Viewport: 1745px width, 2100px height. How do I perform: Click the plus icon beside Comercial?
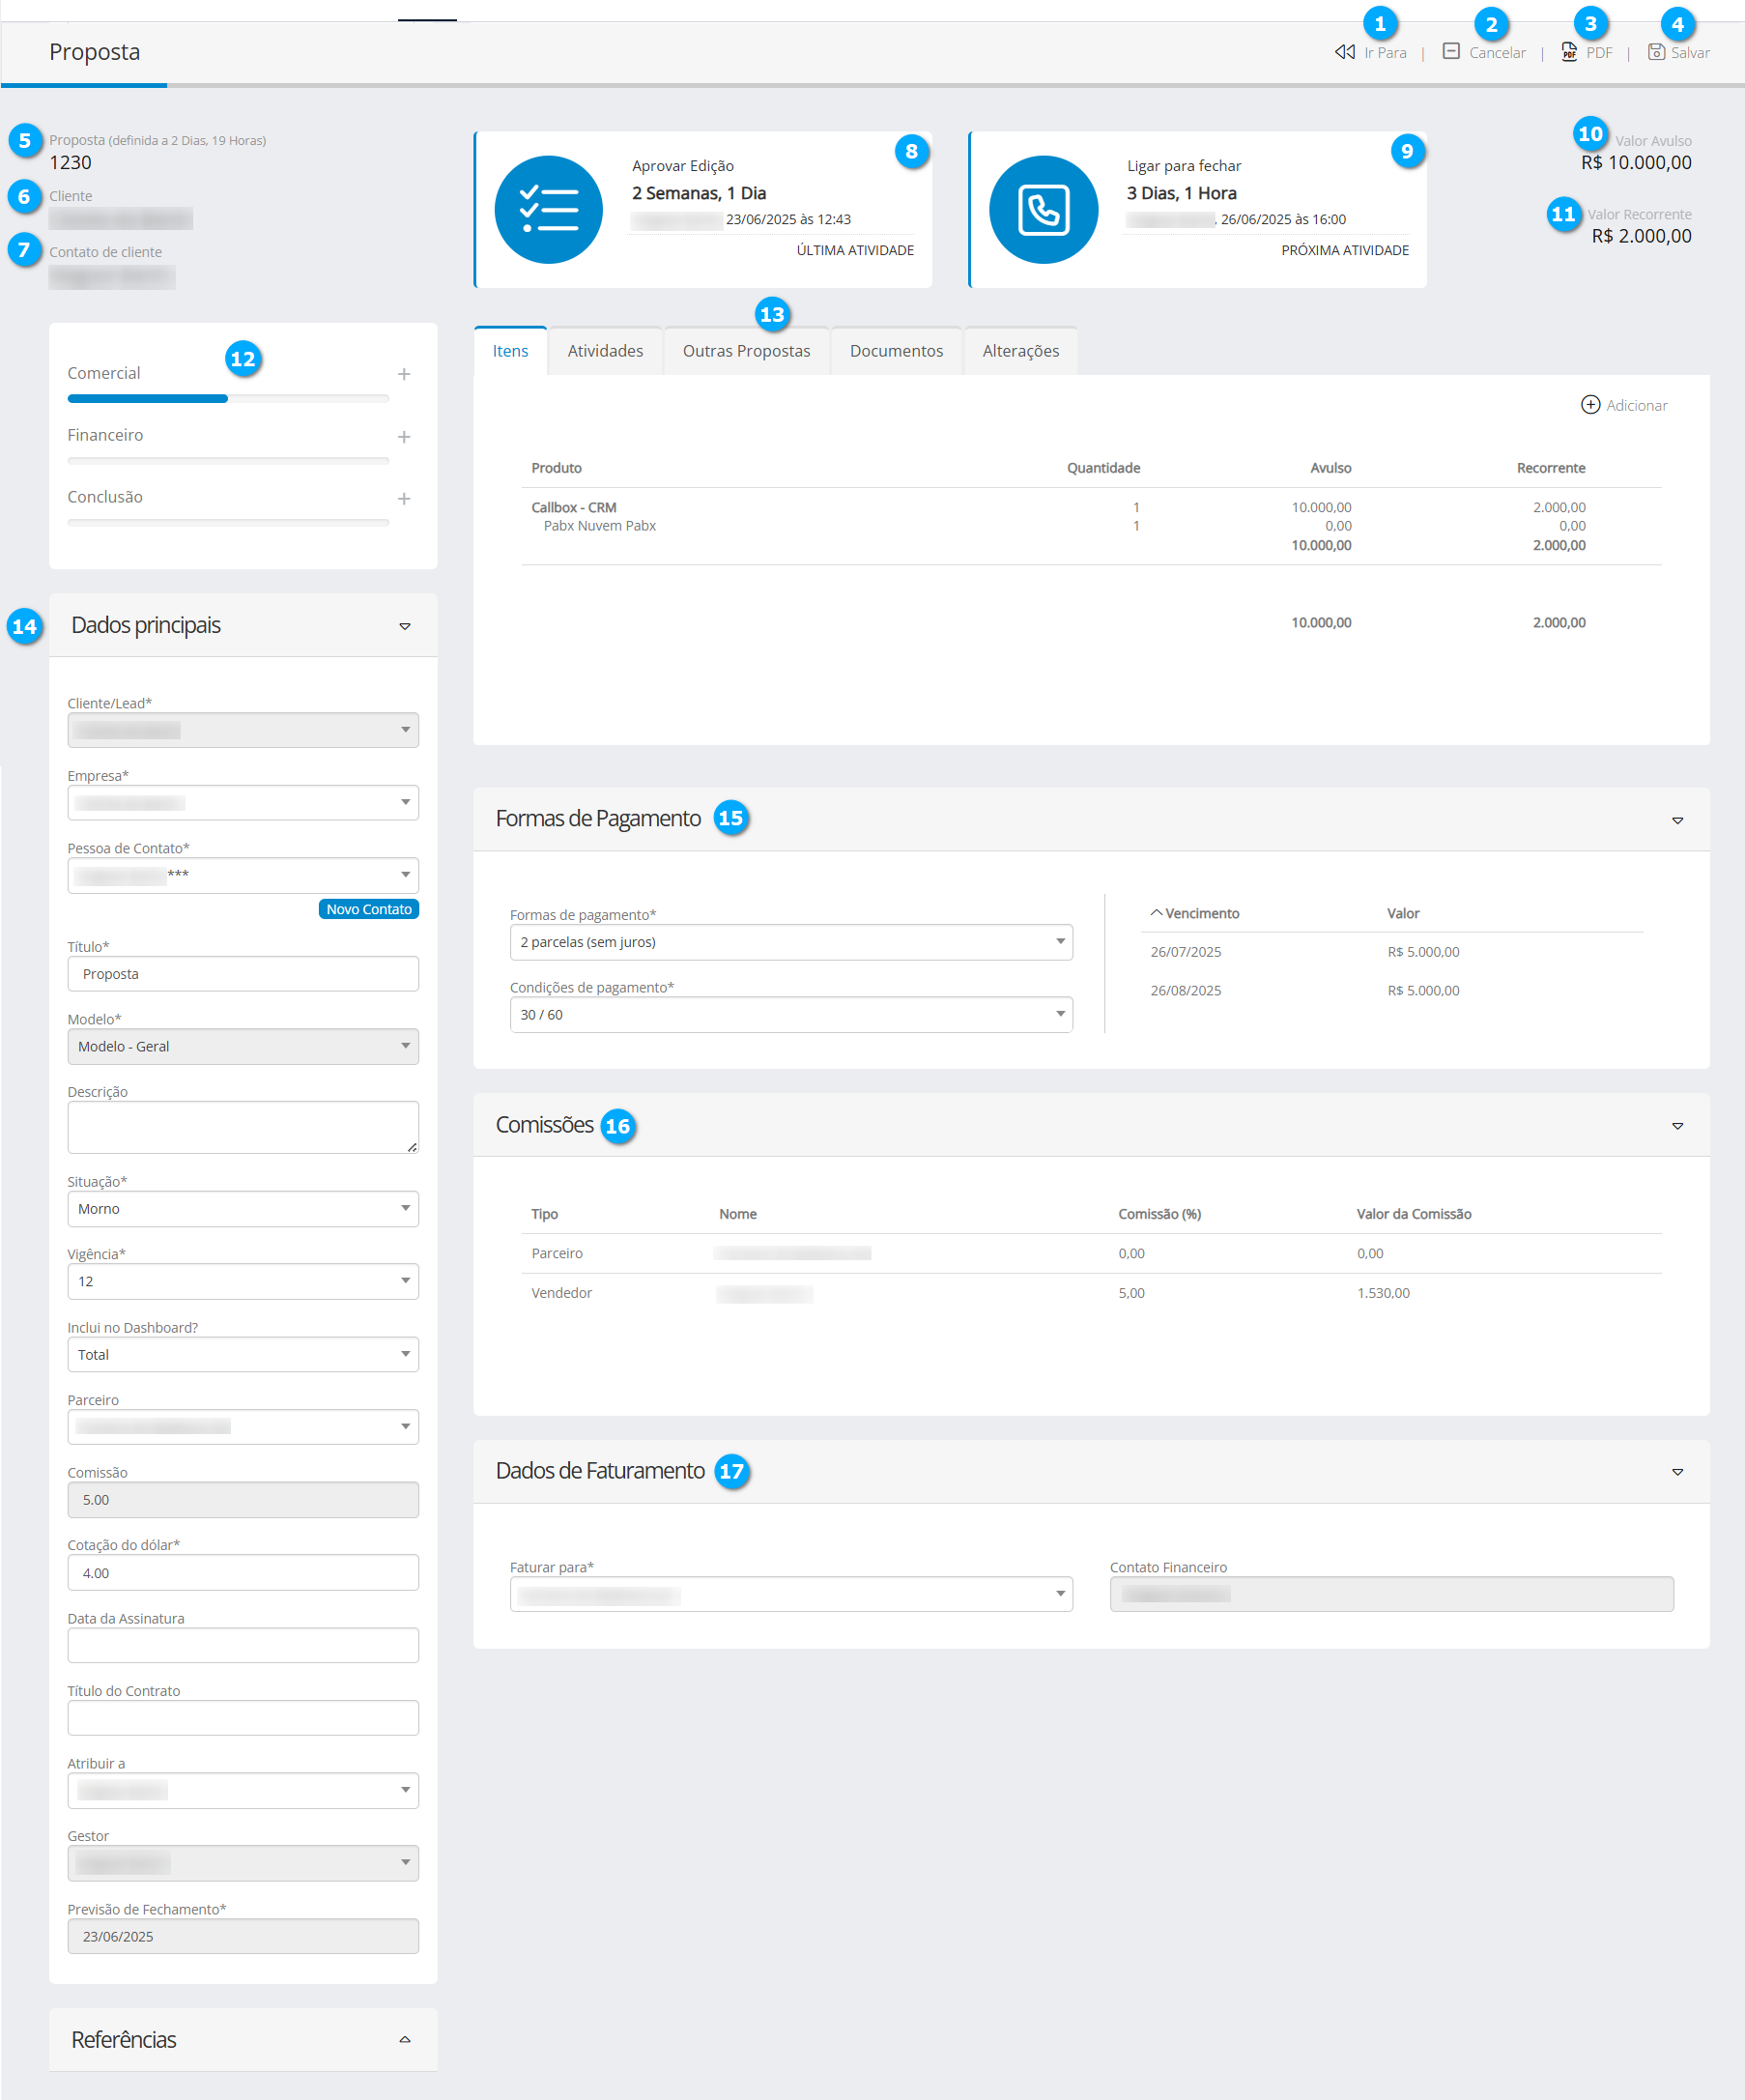[404, 374]
